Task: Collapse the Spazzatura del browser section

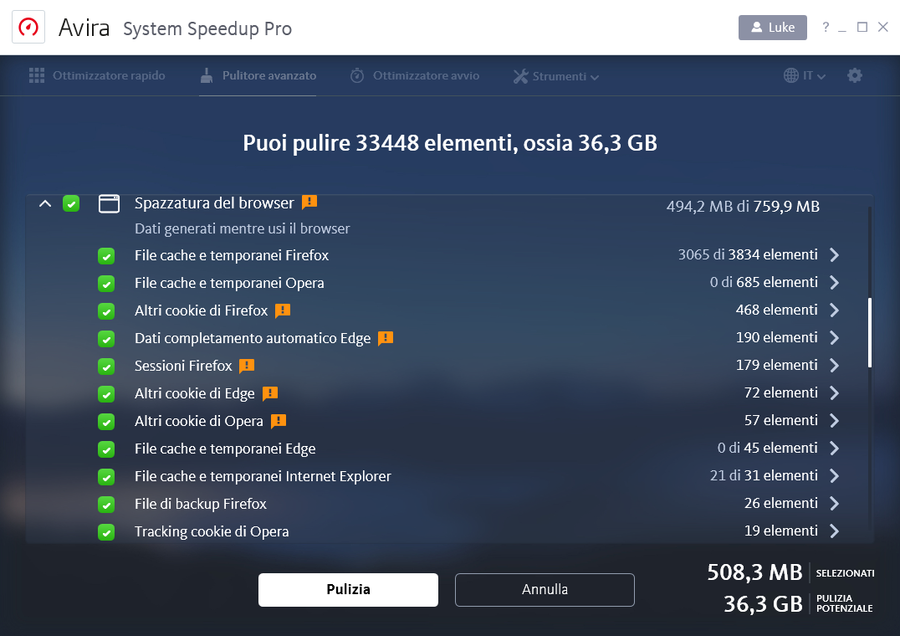Action: (44, 203)
